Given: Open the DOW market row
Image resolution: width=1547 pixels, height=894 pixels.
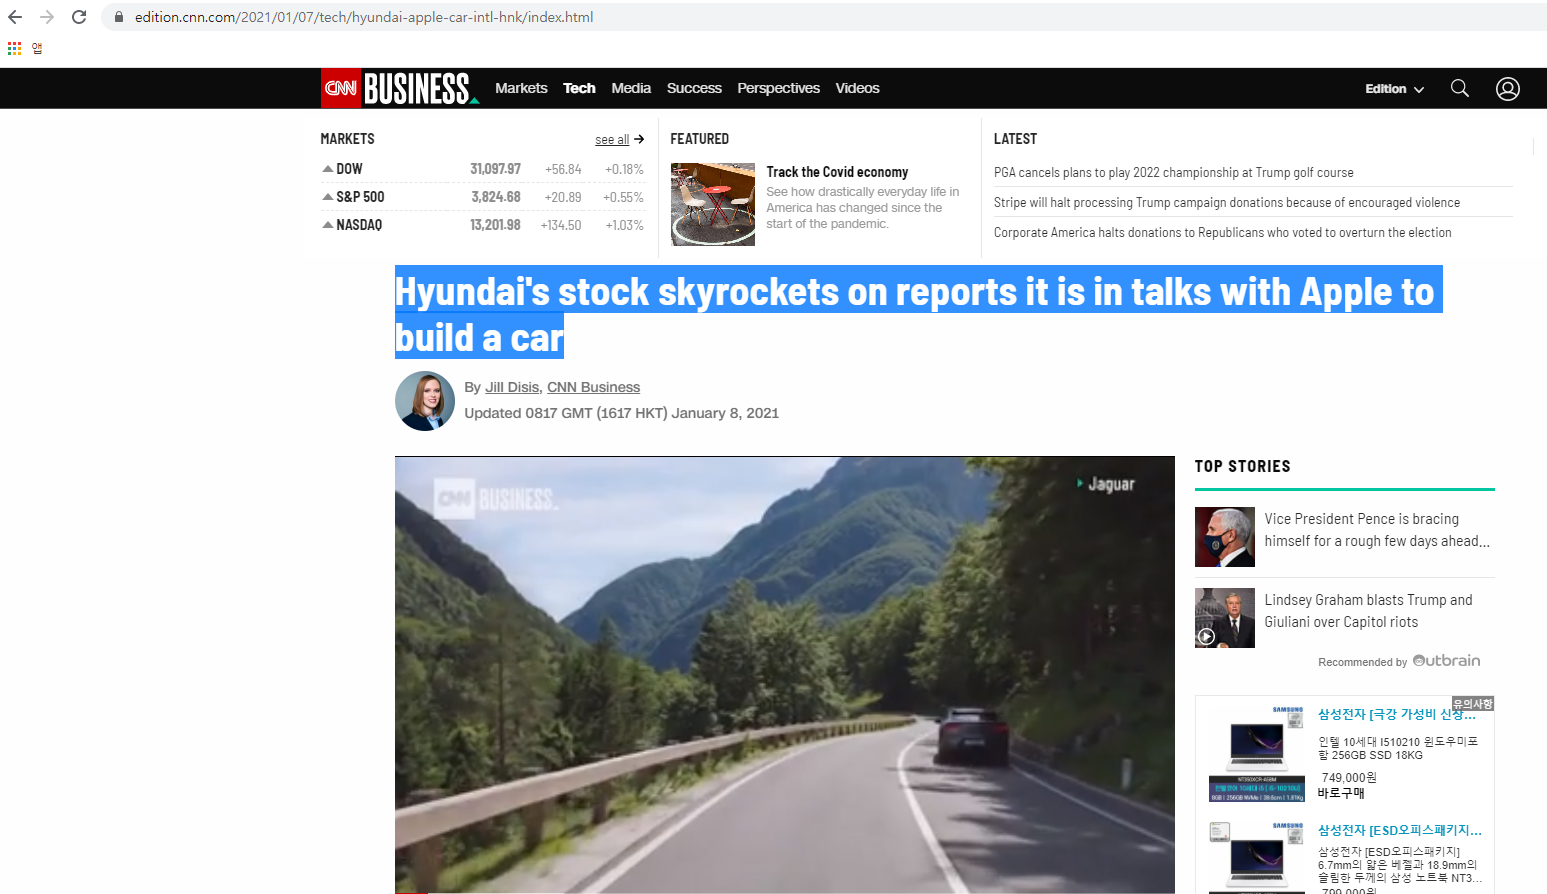Looking at the screenshot, I should point(482,169).
